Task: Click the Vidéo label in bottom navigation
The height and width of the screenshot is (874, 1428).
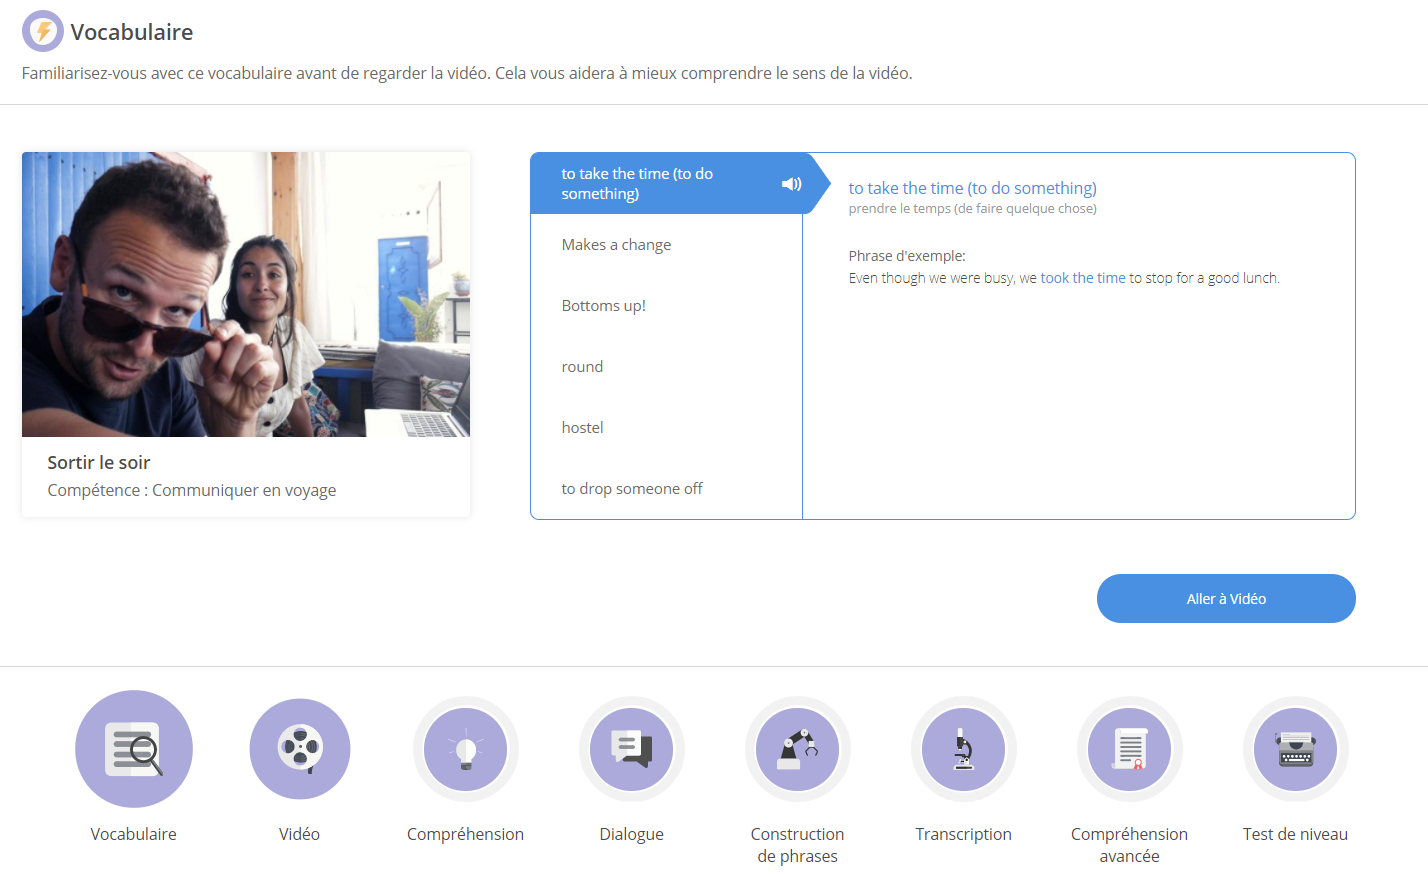Action: [x=300, y=834]
